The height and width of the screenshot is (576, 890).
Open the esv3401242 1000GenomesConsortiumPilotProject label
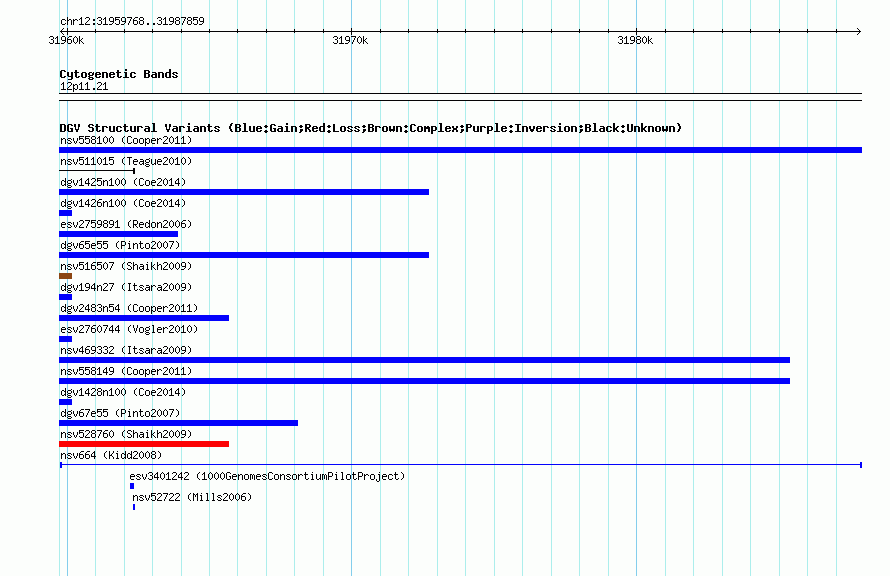tap(267, 476)
